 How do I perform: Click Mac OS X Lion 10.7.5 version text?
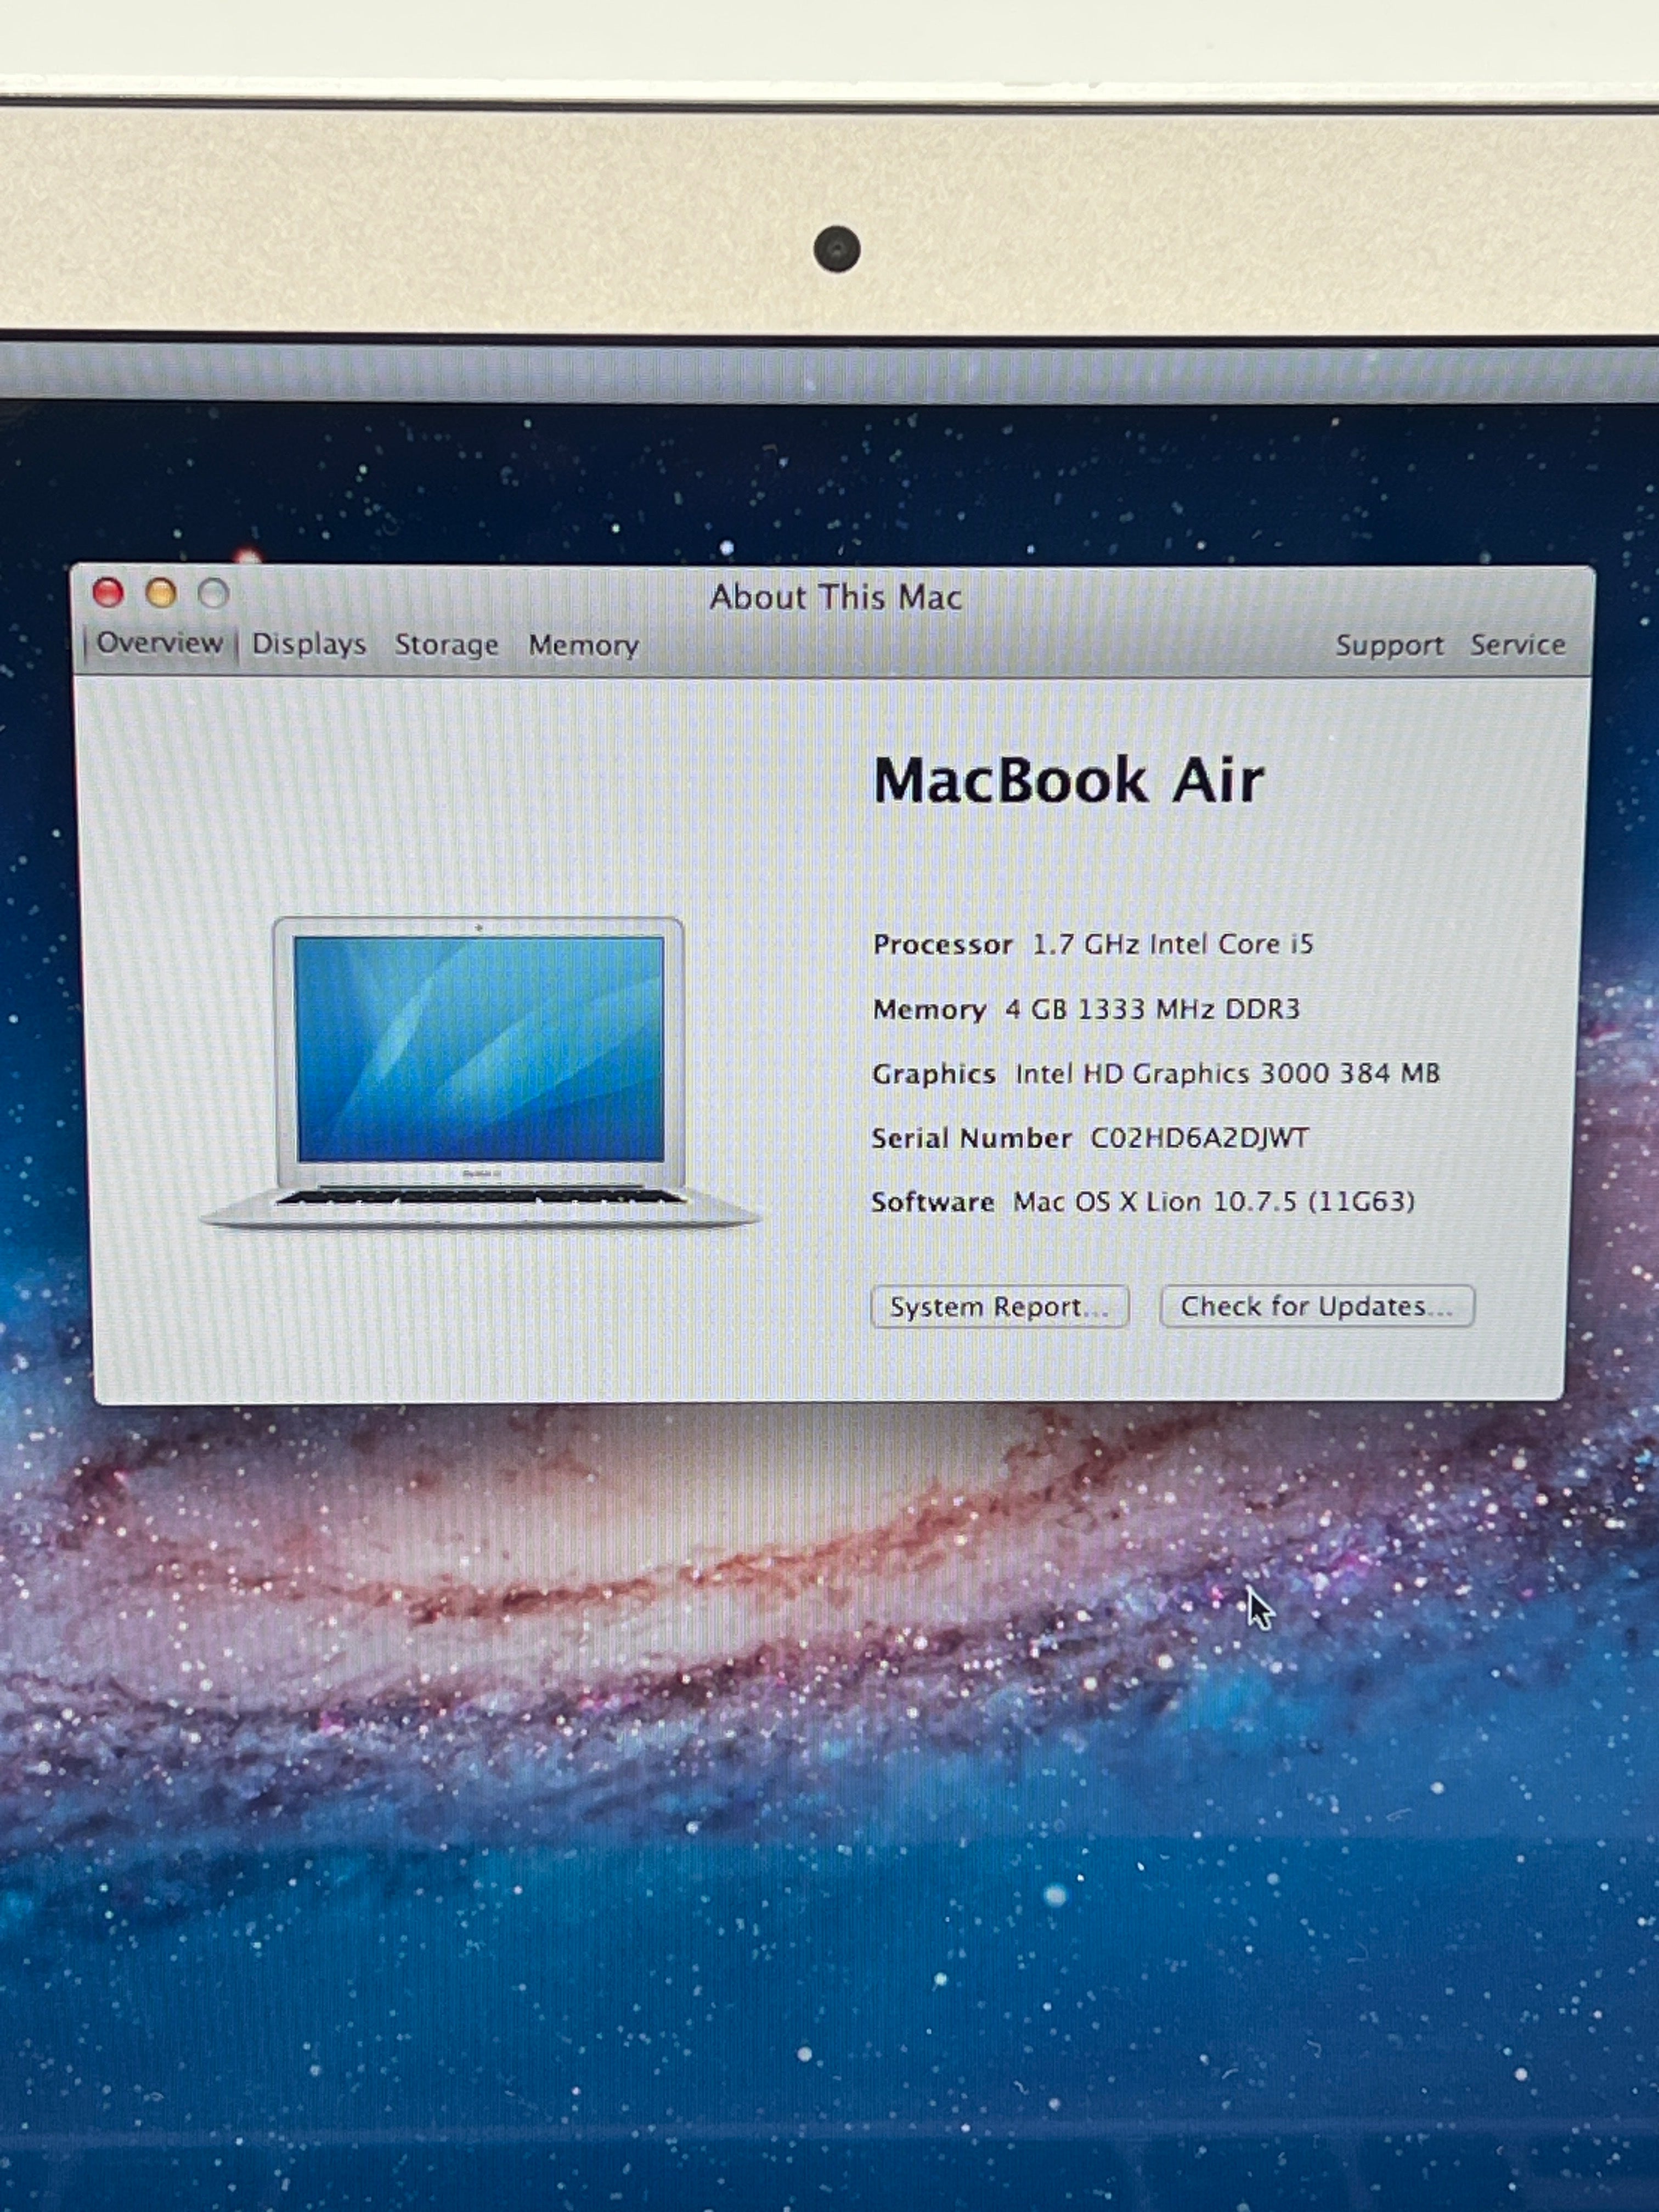pyautogui.click(x=1213, y=1201)
